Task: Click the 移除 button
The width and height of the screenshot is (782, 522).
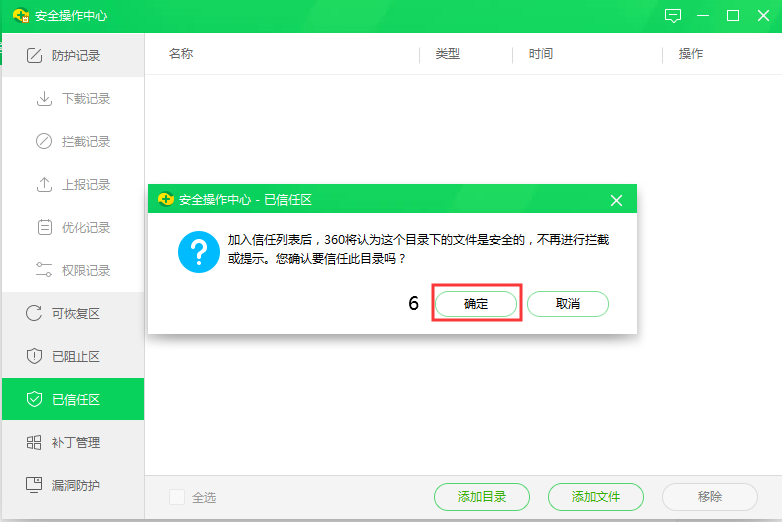Action: coord(710,497)
